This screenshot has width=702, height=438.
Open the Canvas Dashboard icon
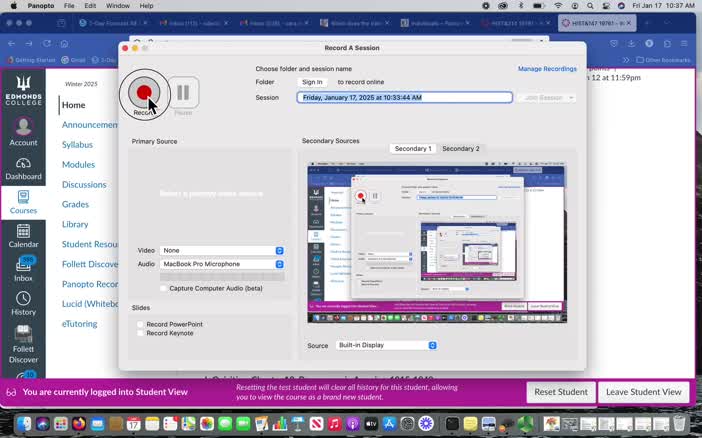point(23,165)
